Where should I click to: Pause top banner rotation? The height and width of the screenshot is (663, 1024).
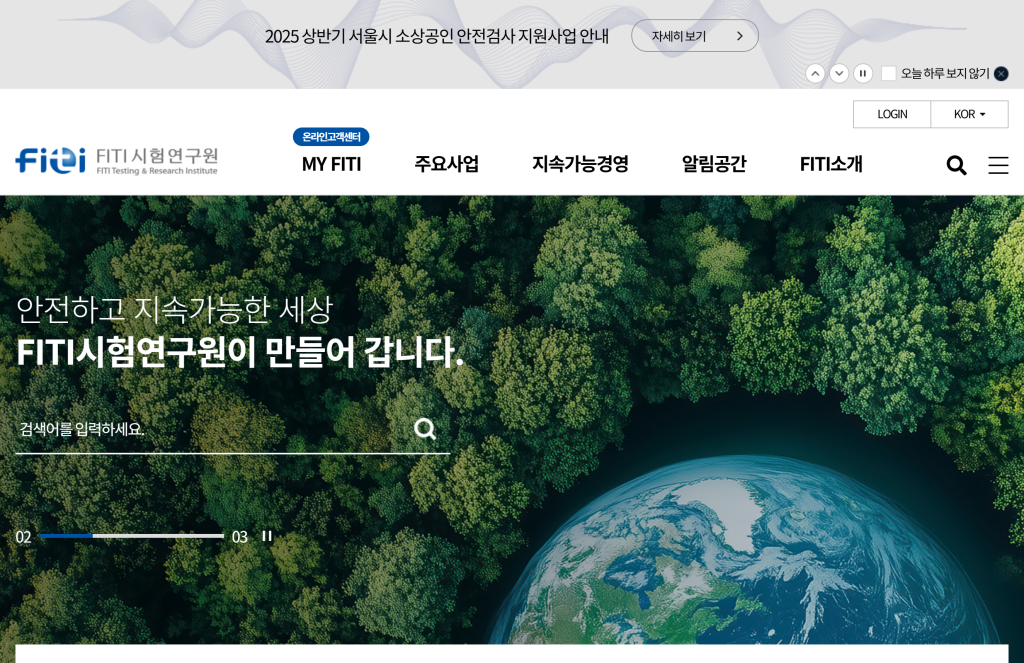pyautogui.click(x=863, y=73)
